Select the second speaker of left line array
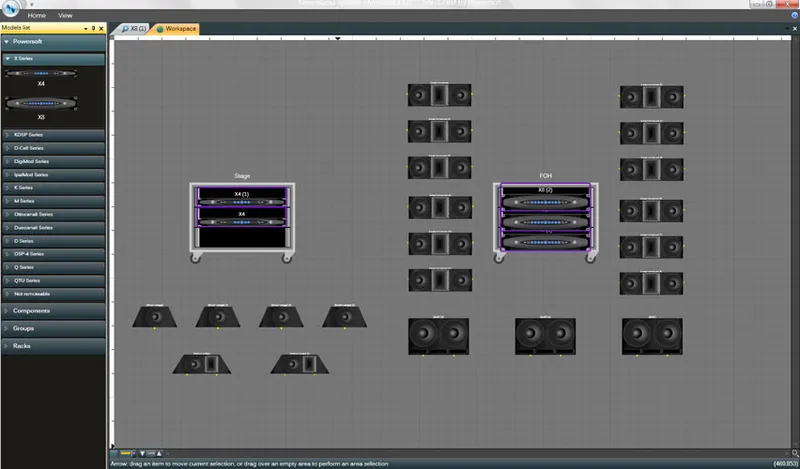 439,131
